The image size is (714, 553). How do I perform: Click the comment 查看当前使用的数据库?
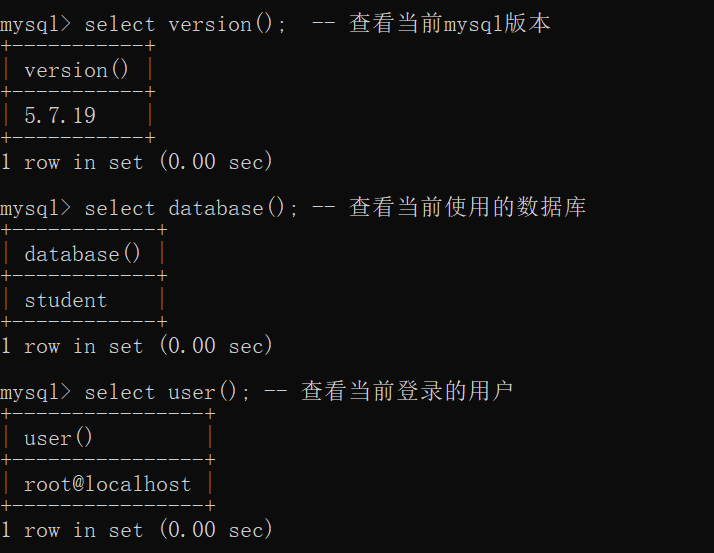(x=467, y=207)
